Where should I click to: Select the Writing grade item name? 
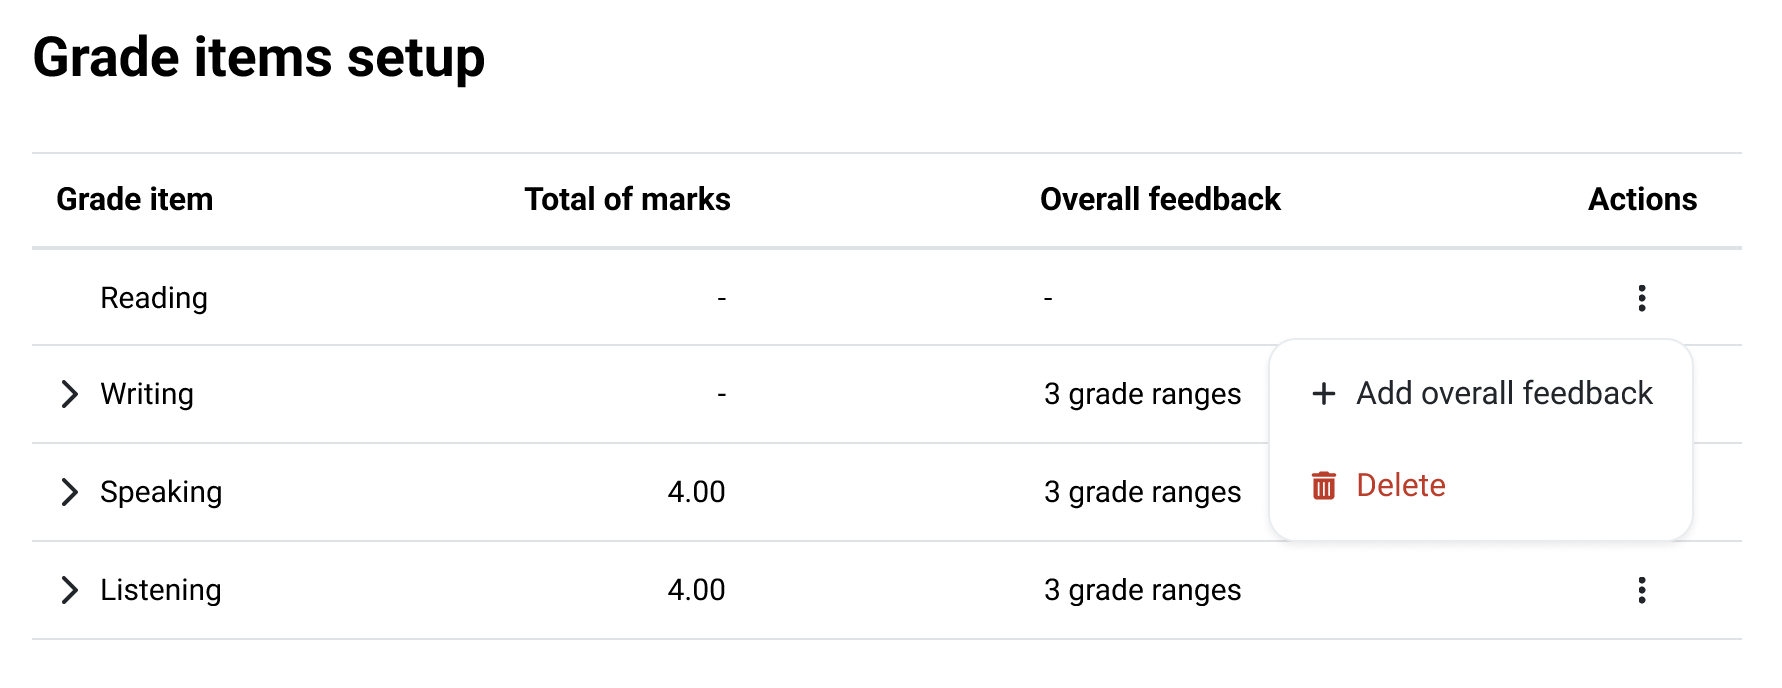point(147,394)
